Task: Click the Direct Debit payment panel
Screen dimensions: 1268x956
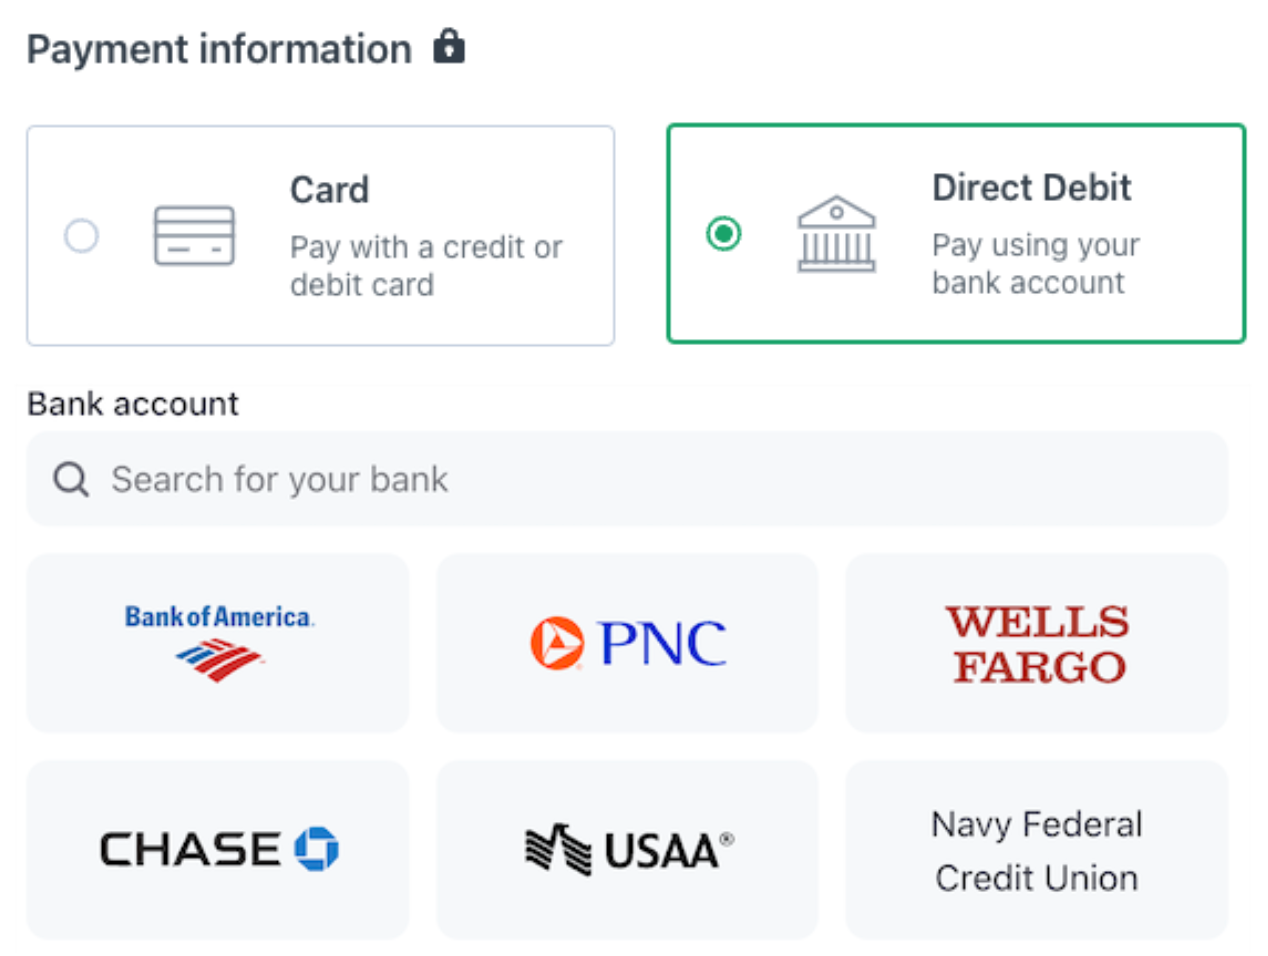Action: [956, 236]
